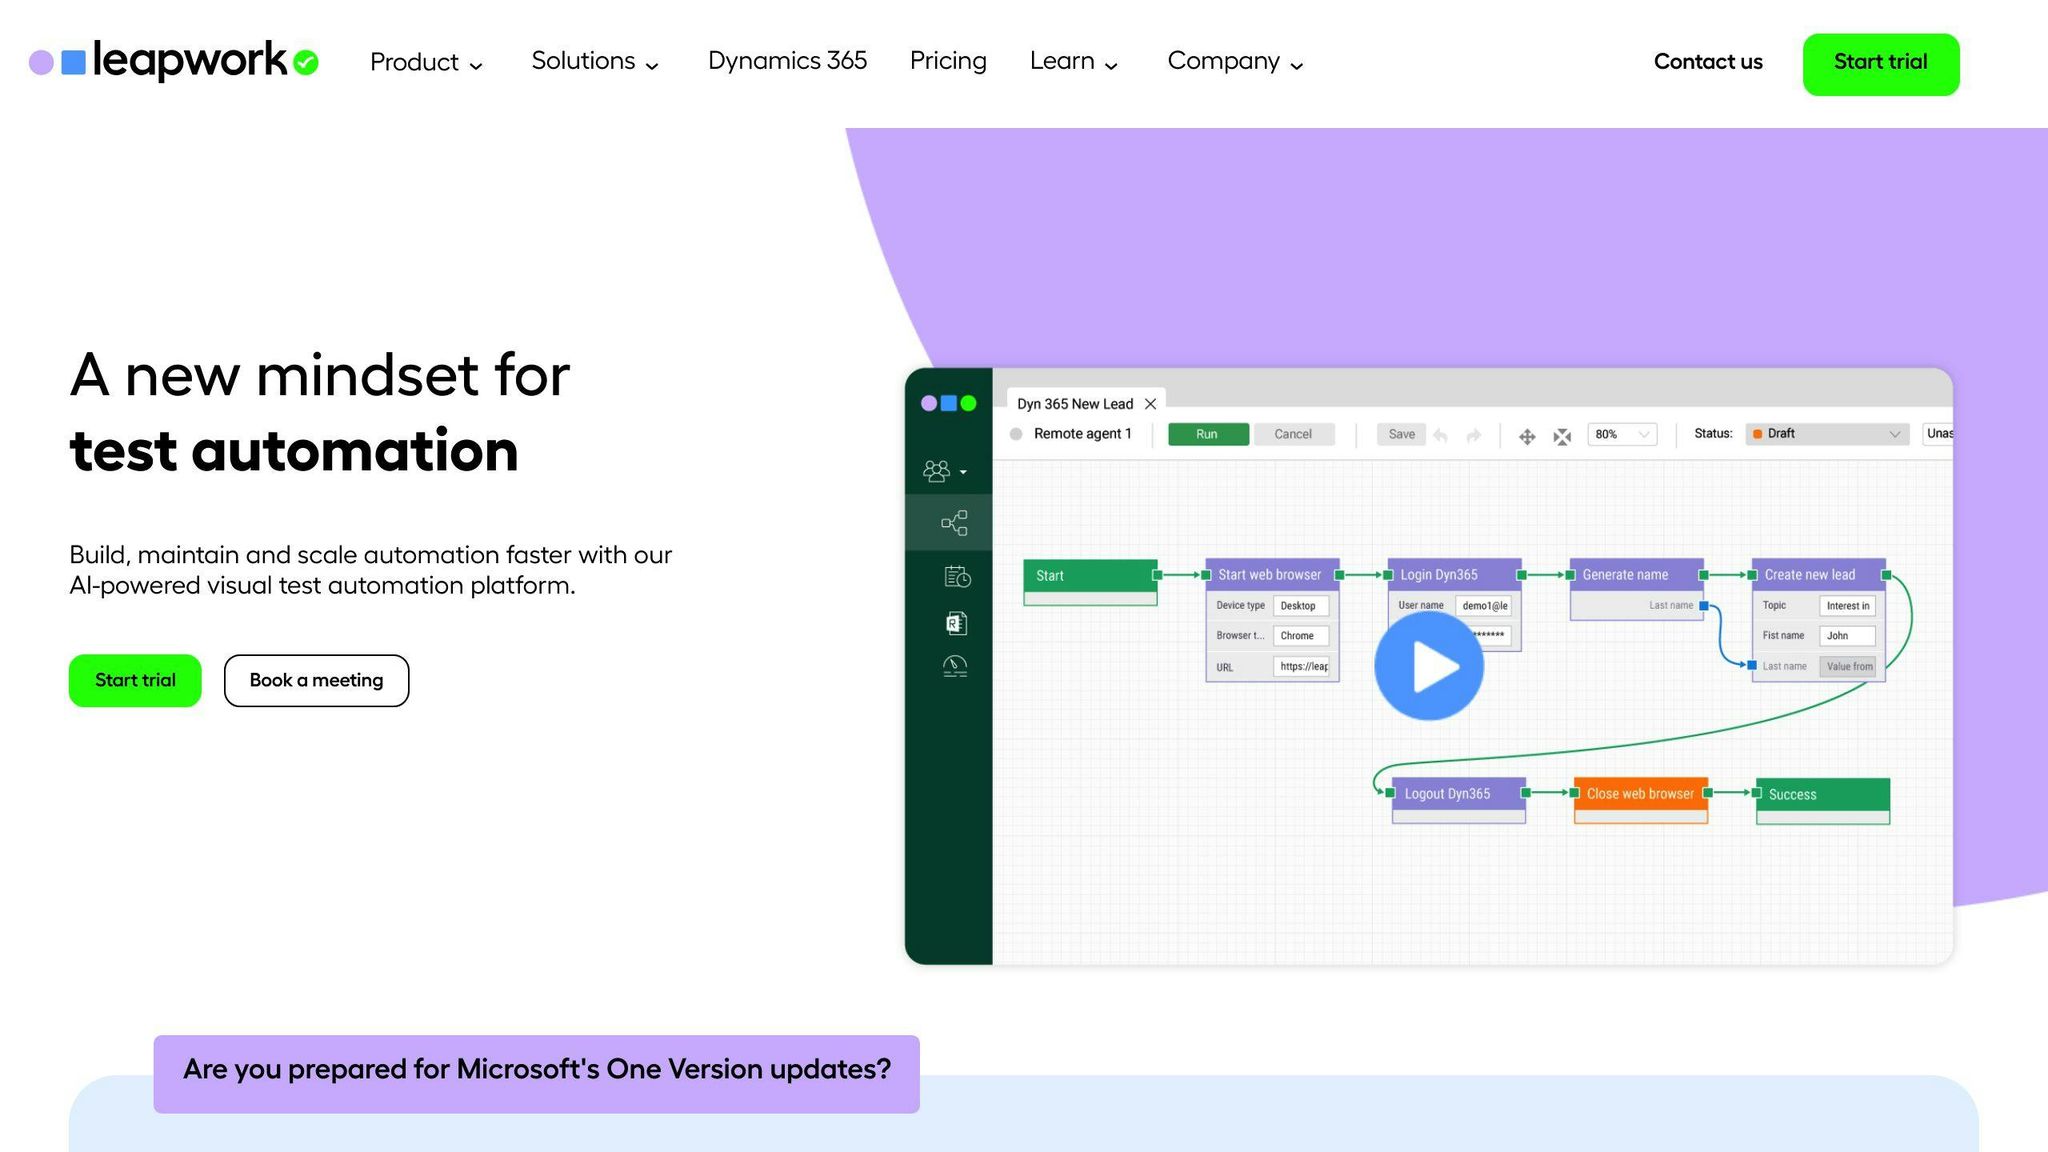Image resolution: width=2048 pixels, height=1152 pixels.
Task: Click the undo arrow icon
Action: (x=1440, y=435)
